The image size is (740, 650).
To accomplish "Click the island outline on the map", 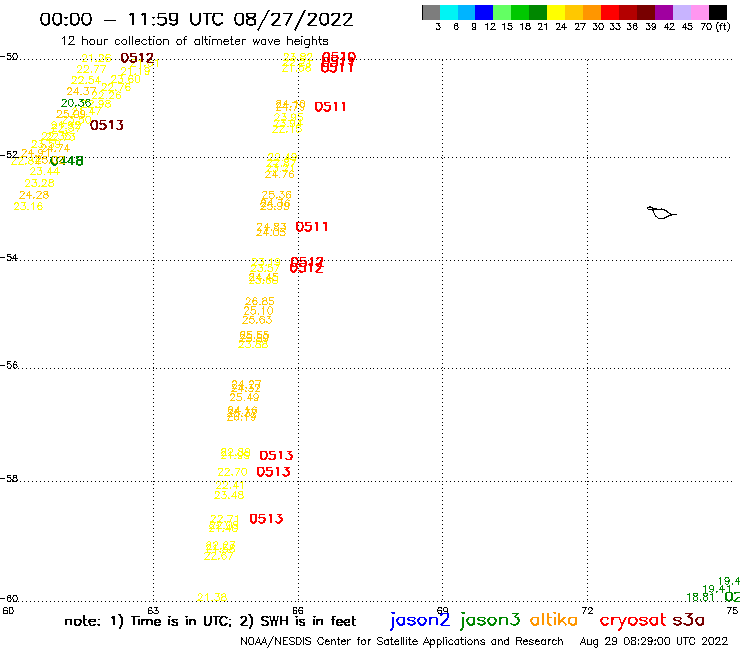I will coord(661,213).
